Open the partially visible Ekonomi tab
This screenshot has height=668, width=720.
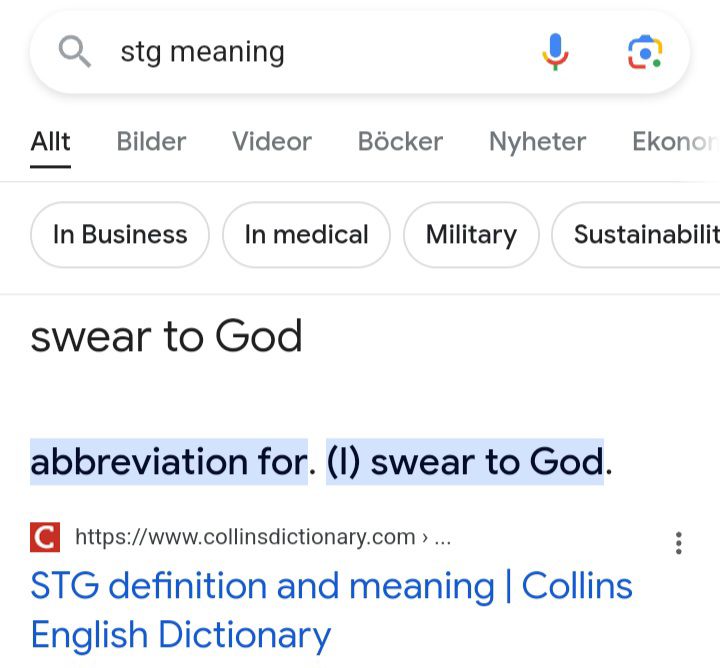tap(675, 142)
